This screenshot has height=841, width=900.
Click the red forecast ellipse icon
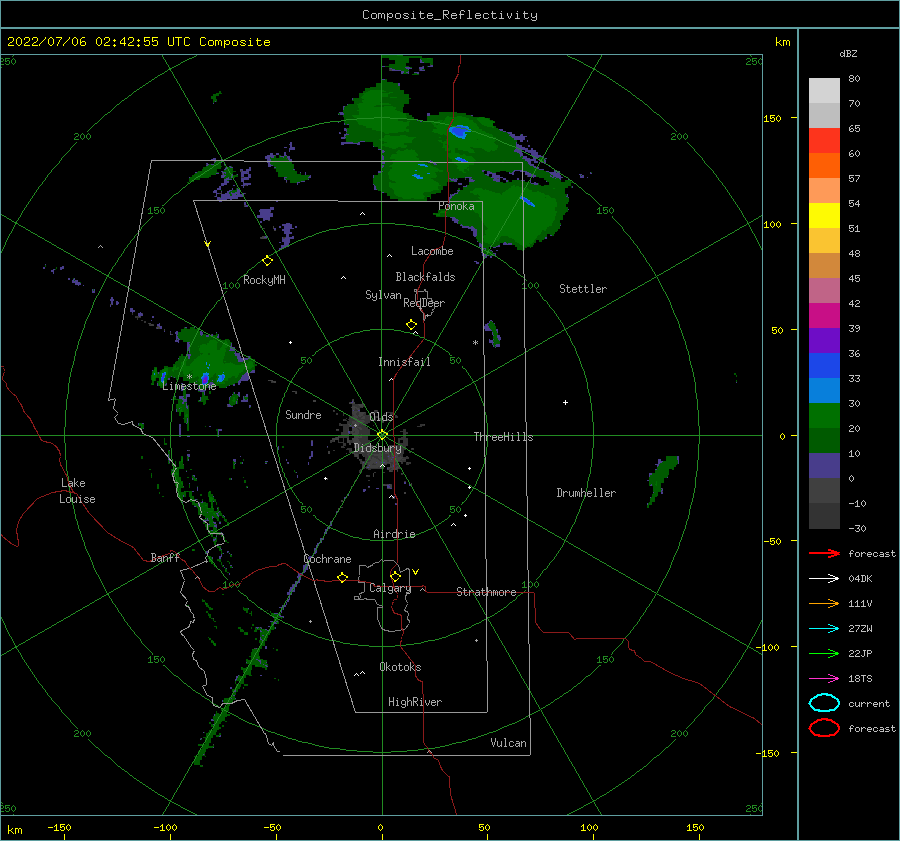tap(824, 728)
